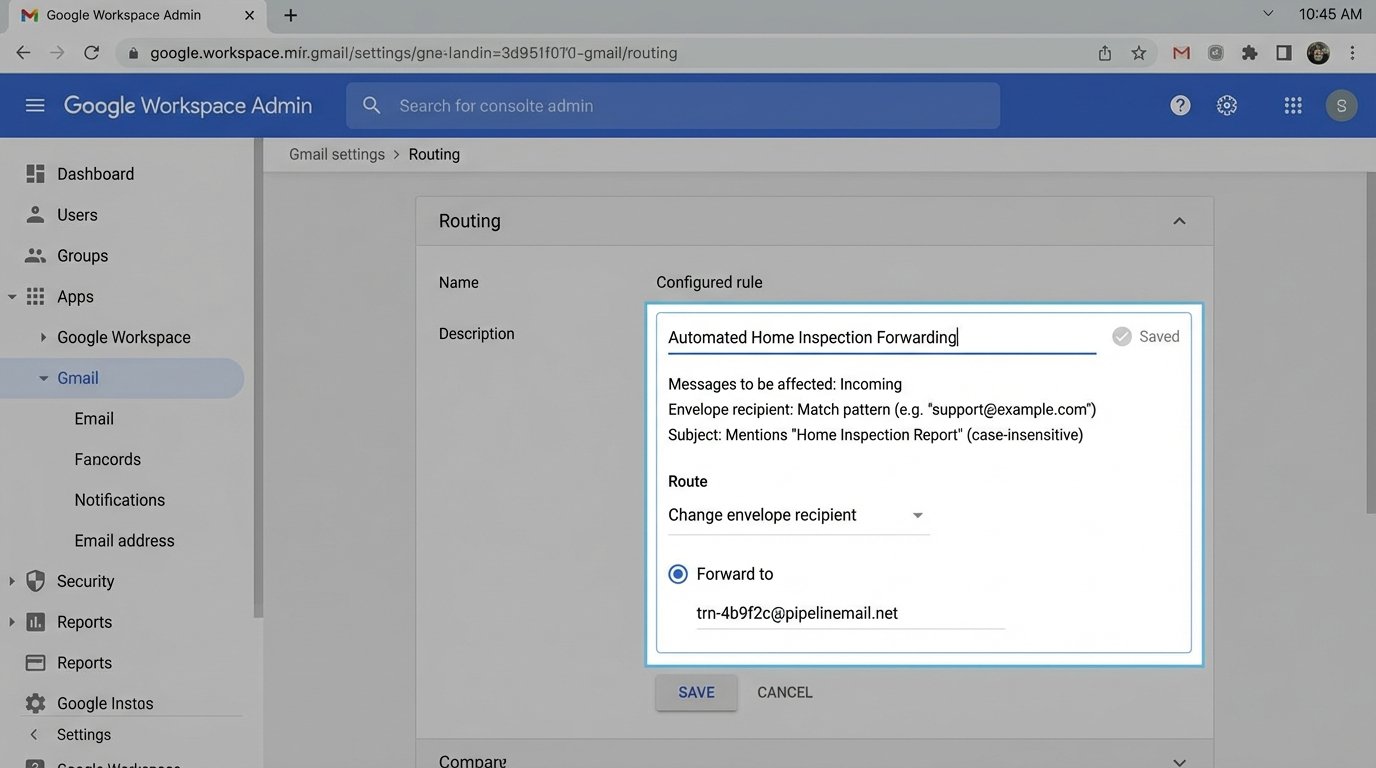
Task: Open the Google apps grid launcher
Action: pyautogui.click(x=1292, y=104)
